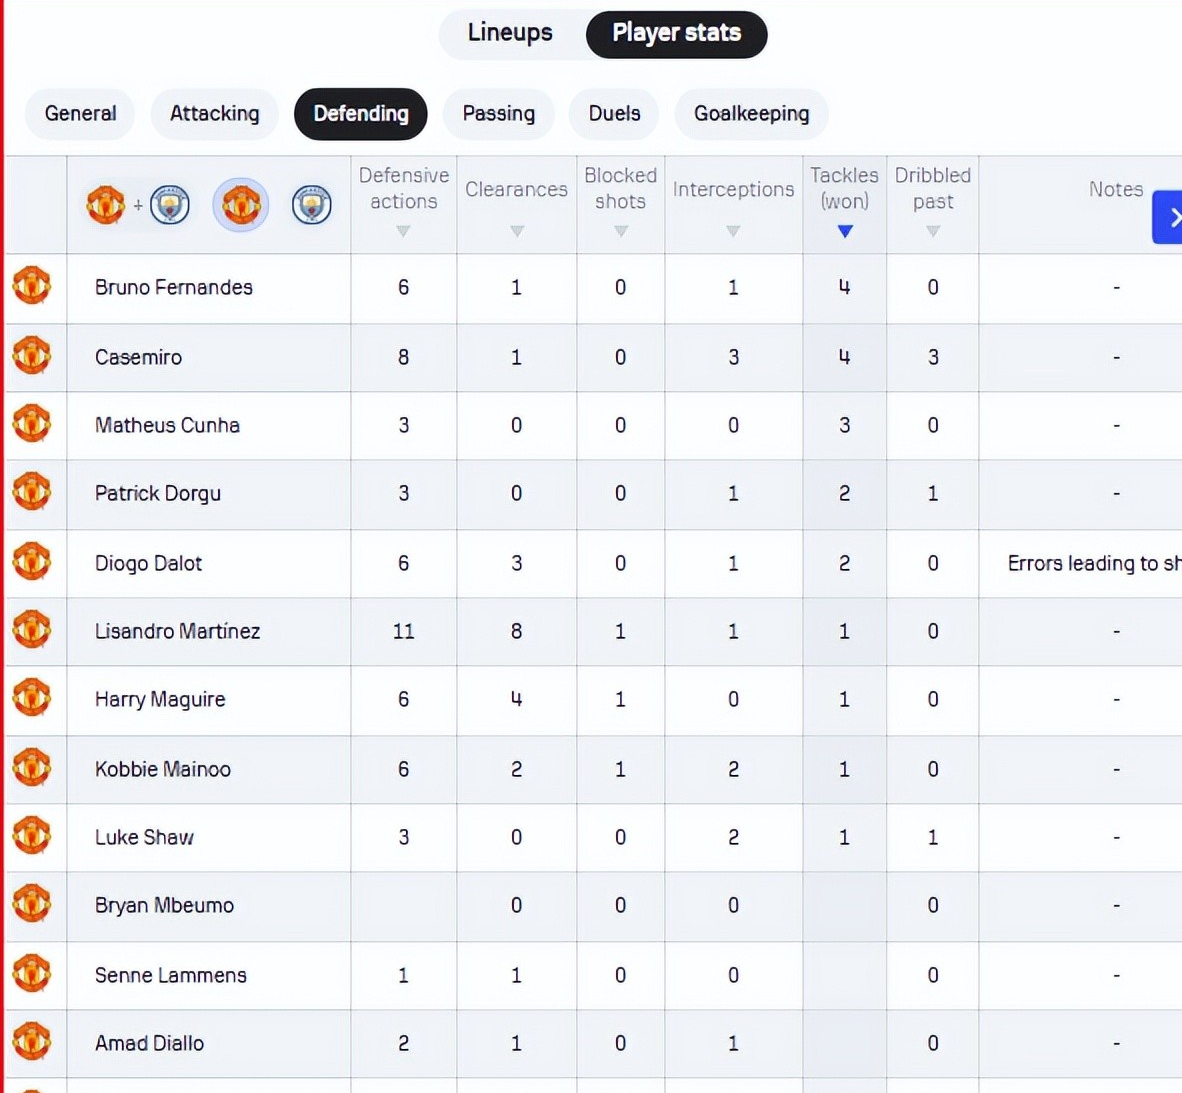Click Diogo Dalot's errors note cell
Screen dimensions: 1182x1093
pyautogui.click(x=1092, y=563)
